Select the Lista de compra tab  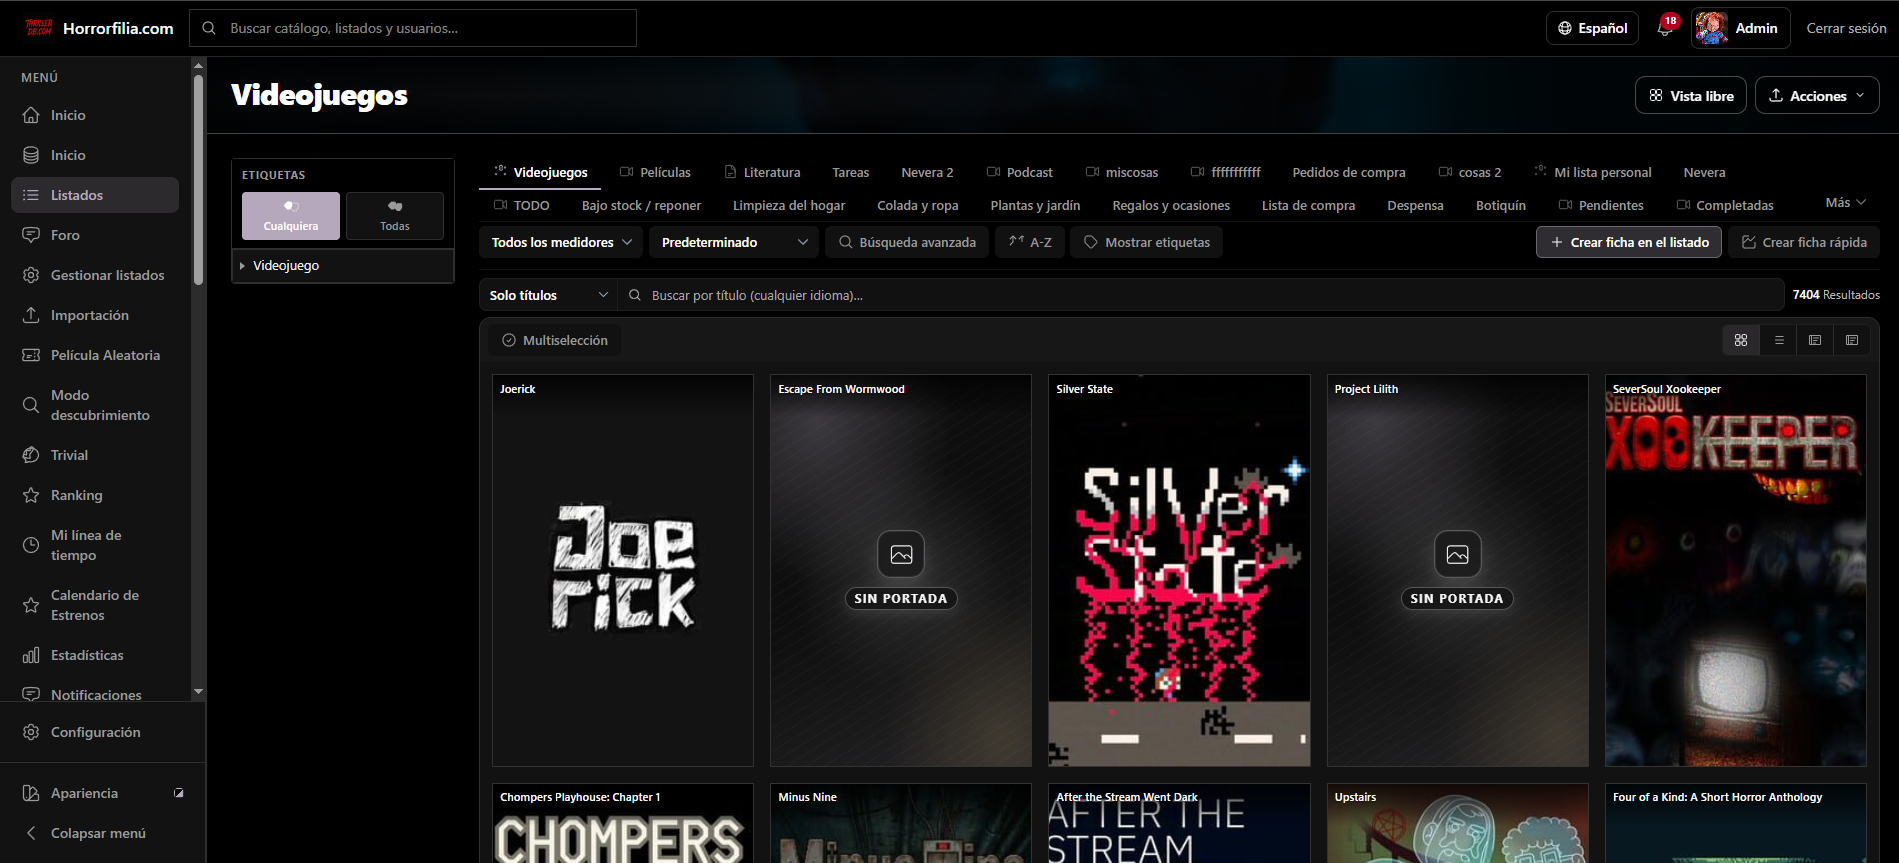click(x=1308, y=205)
